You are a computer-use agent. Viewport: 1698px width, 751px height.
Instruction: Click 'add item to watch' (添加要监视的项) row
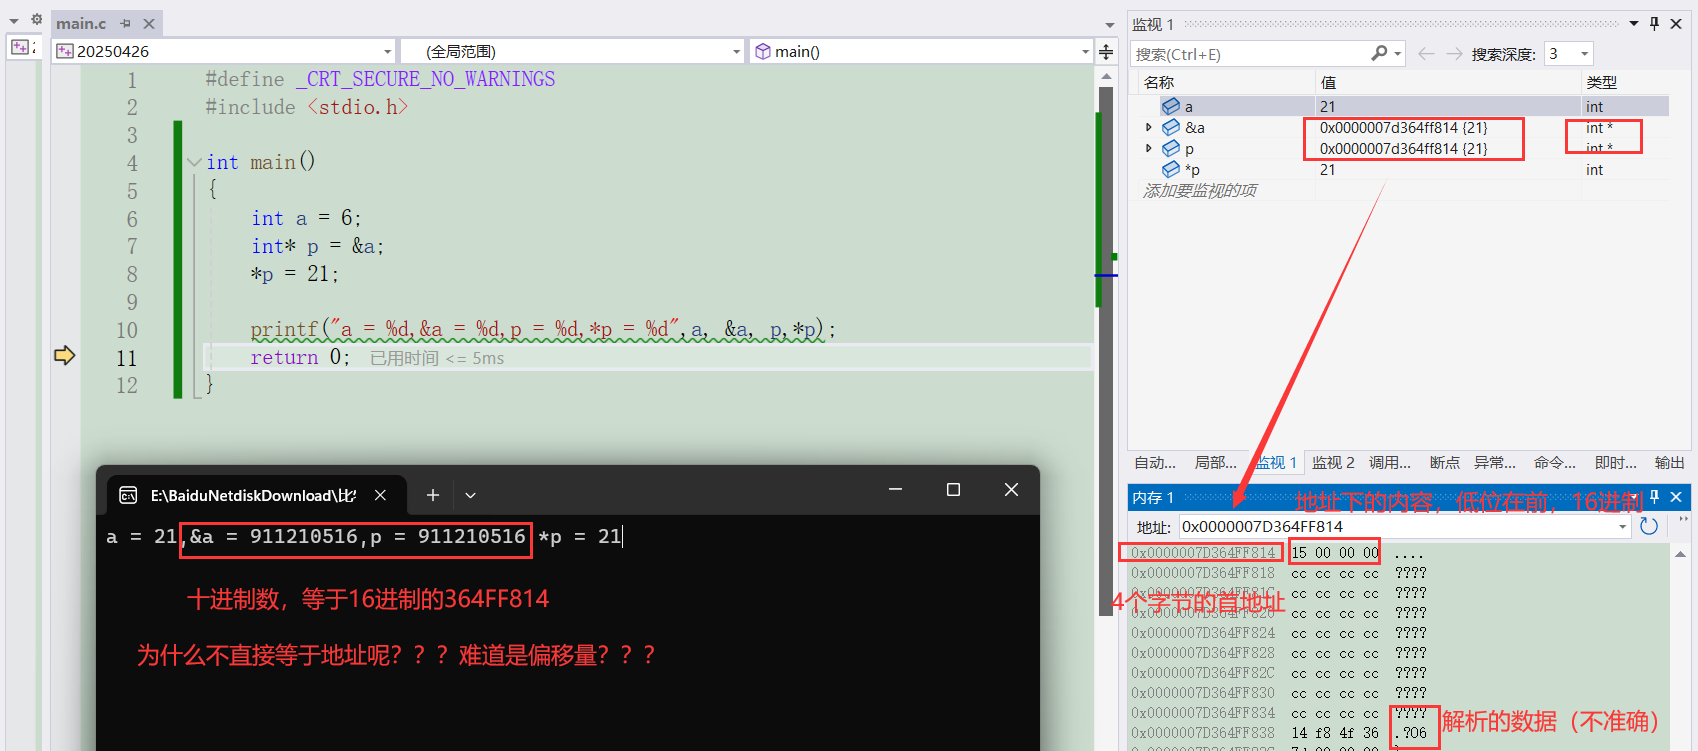pyautogui.click(x=1200, y=190)
